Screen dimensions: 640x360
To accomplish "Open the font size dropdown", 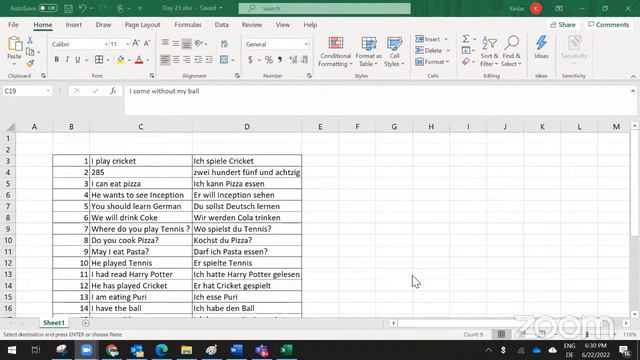I will tap(127, 44).
